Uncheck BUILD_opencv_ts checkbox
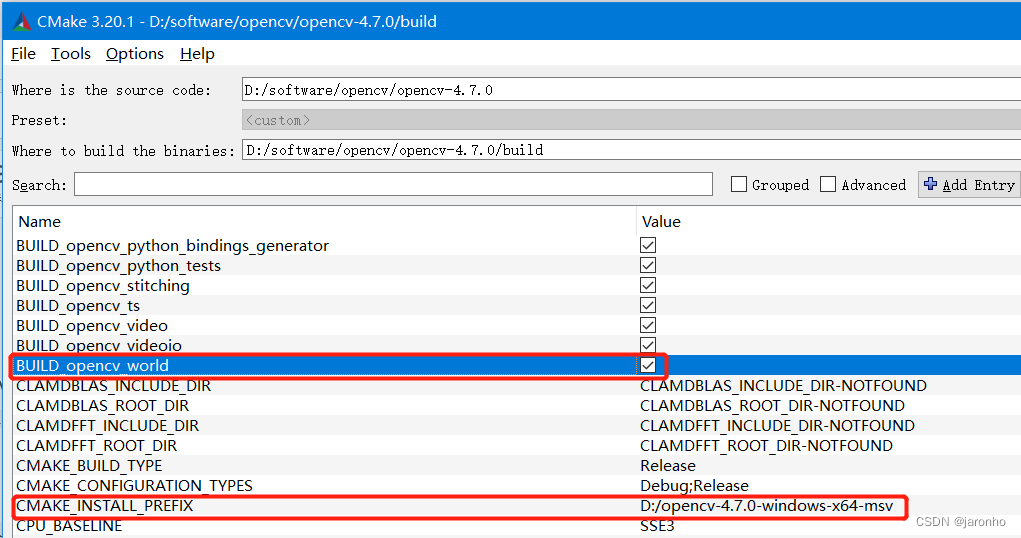Screen dimensions: 1021x538 pyautogui.click(x=648, y=305)
